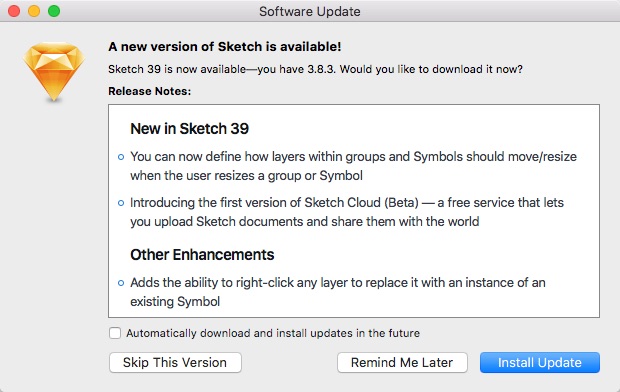
Task: Choose Remind Me Later
Action: click(402, 362)
